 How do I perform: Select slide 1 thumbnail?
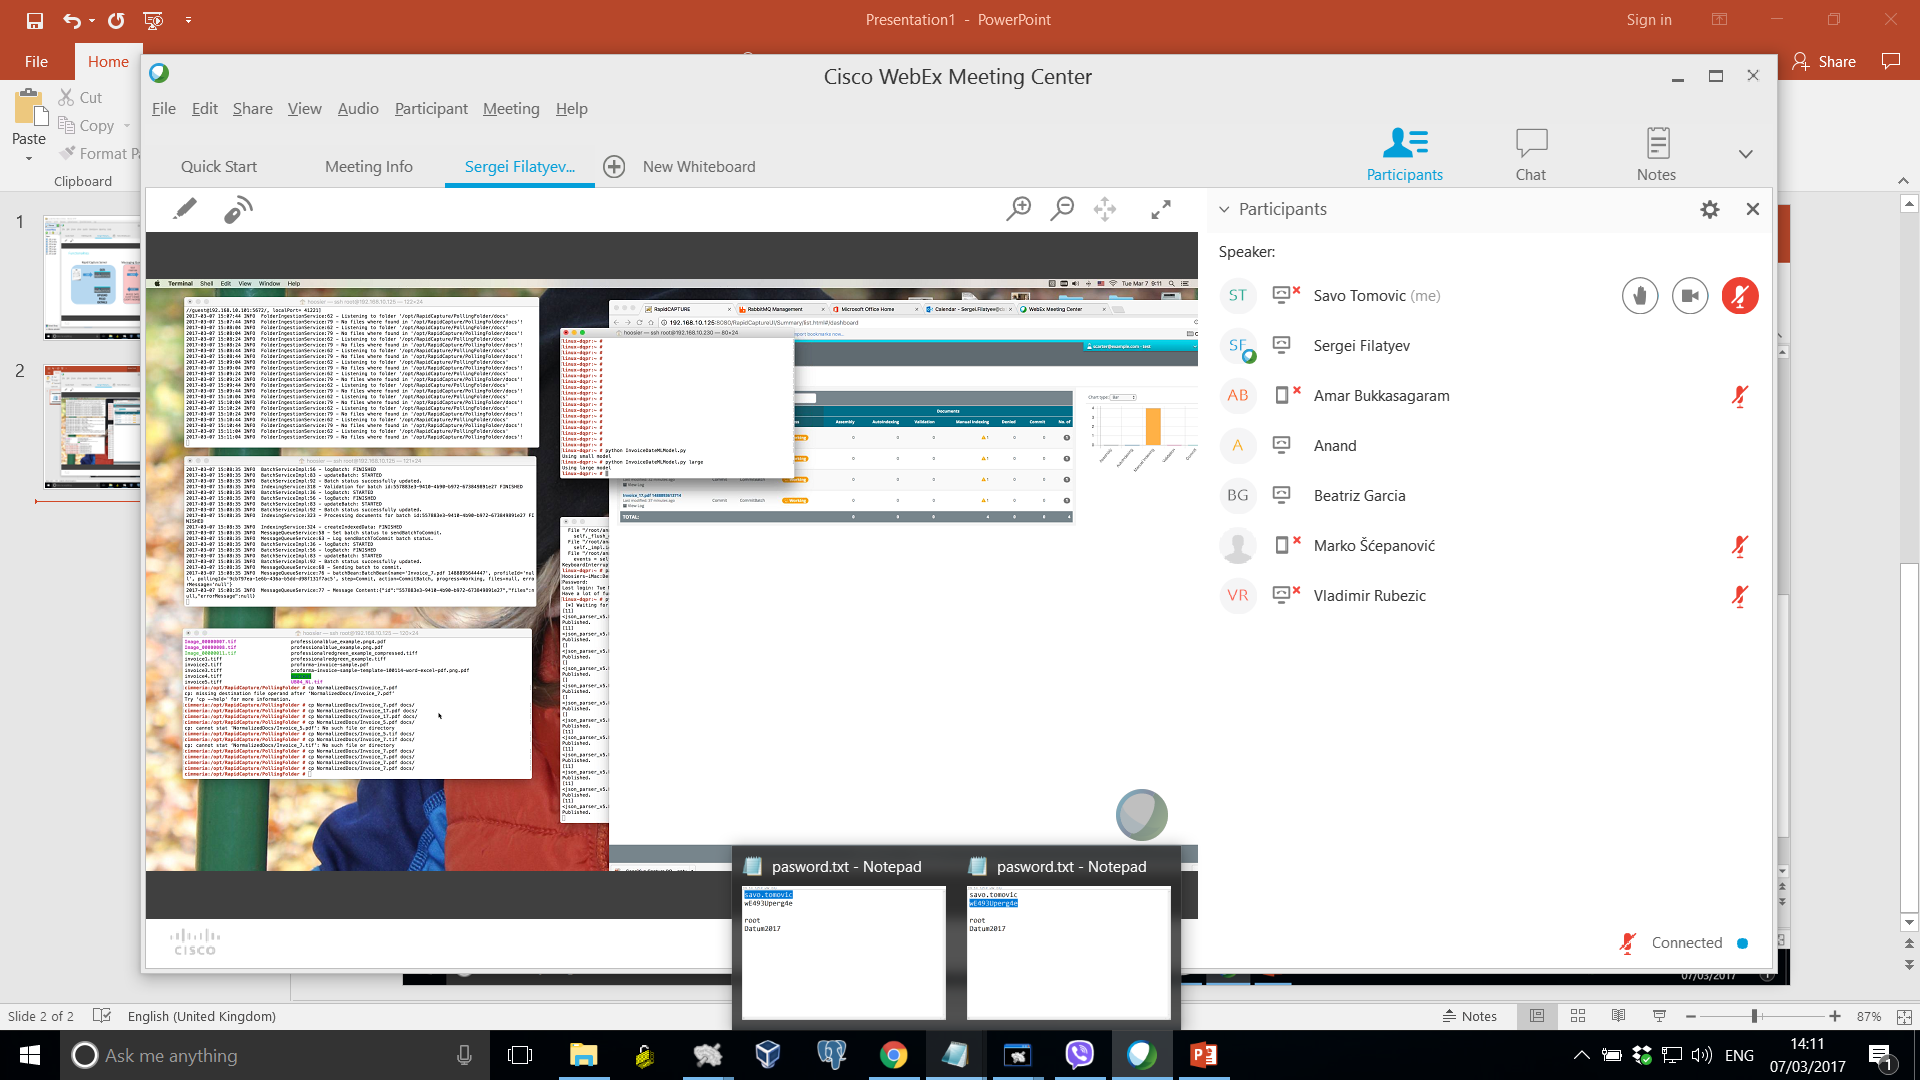click(92, 277)
